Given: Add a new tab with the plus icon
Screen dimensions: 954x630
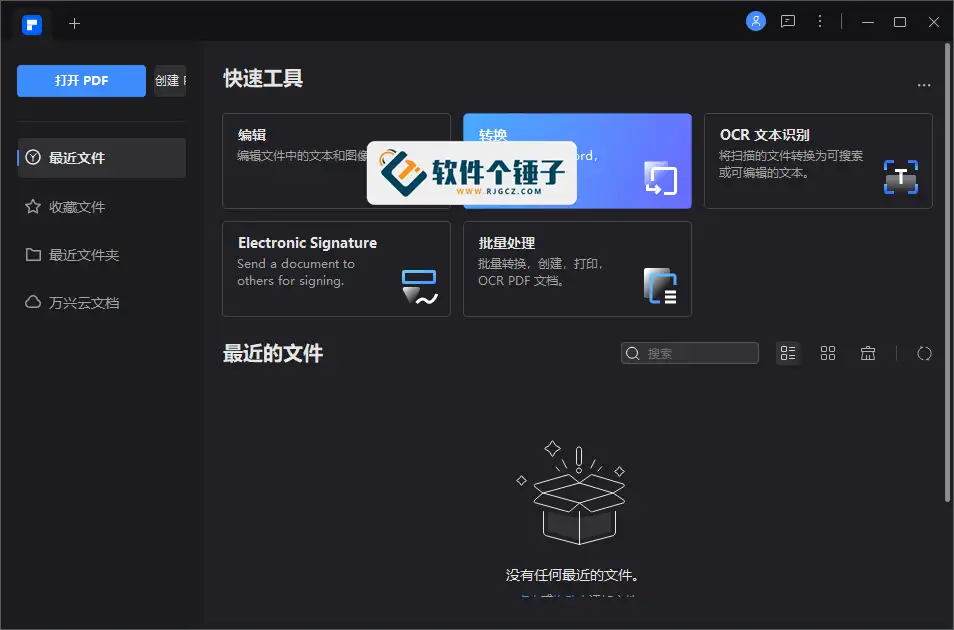Looking at the screenshot, I should (74, 23).
